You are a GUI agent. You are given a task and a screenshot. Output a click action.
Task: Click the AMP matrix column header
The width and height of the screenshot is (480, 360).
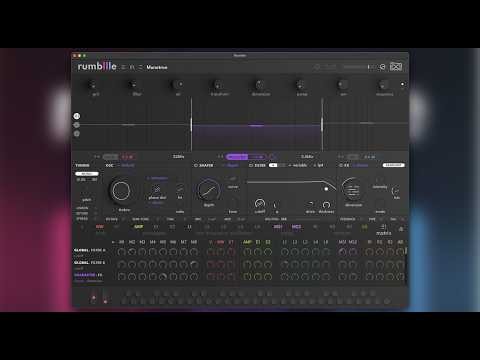coord(247,242)
